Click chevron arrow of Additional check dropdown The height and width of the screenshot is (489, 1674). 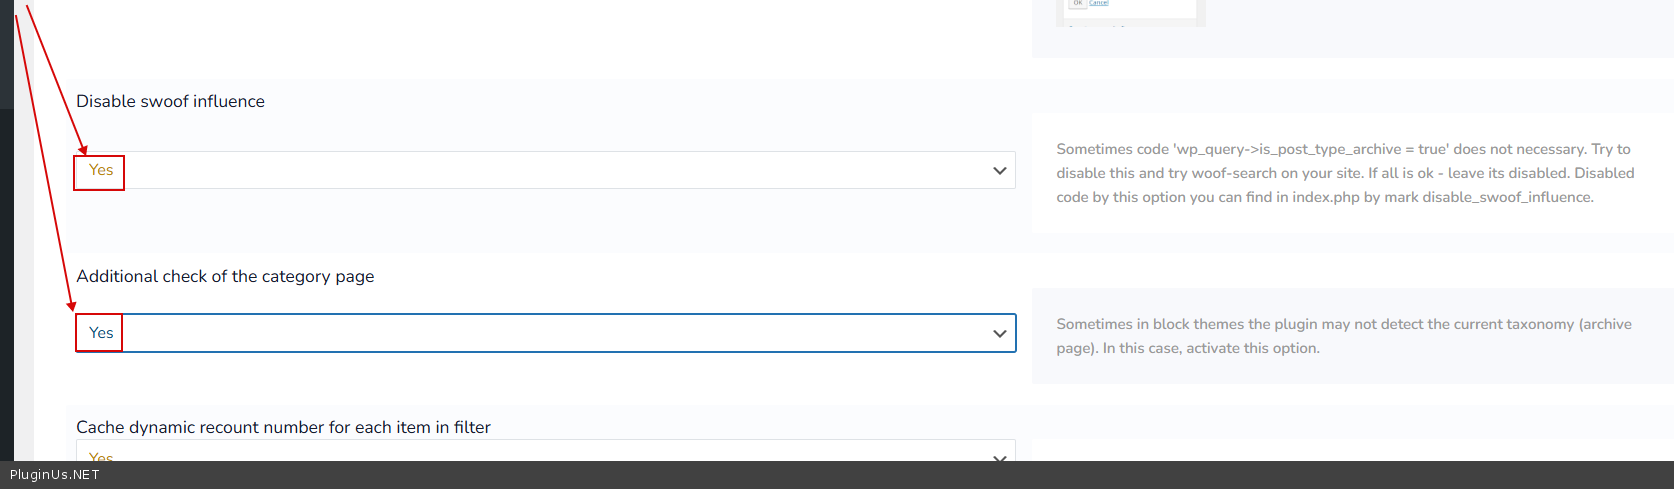tap(999, 334)
